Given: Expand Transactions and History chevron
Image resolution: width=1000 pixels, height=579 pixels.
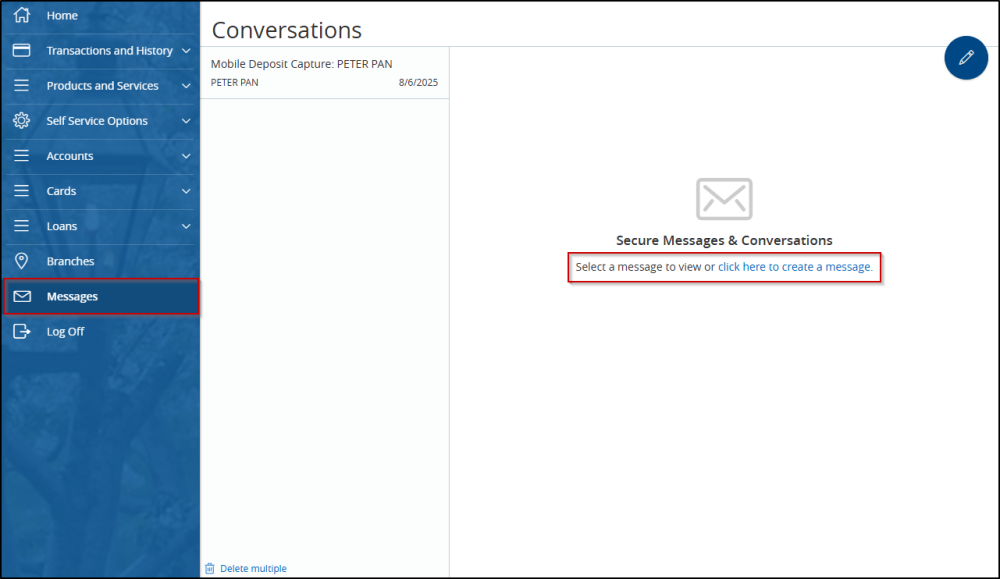Looking at the screenshot, I should coord(186,50).
